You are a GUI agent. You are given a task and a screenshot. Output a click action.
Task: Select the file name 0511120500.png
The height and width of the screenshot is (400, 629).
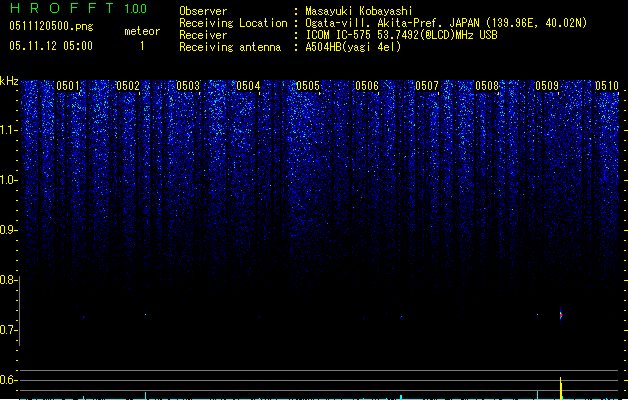(x=51, y=26)
